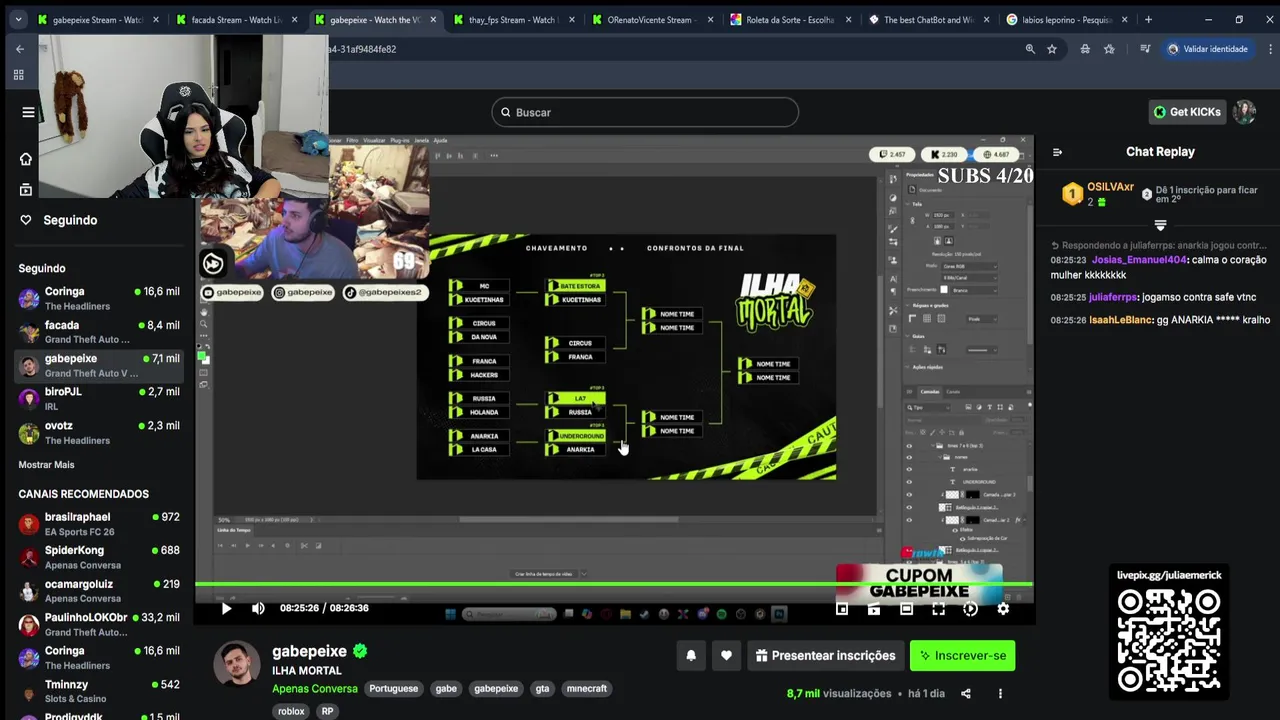Select the gta tag
The width and height of the screenshot is (1280, 720).
click(x=542, y=689)
